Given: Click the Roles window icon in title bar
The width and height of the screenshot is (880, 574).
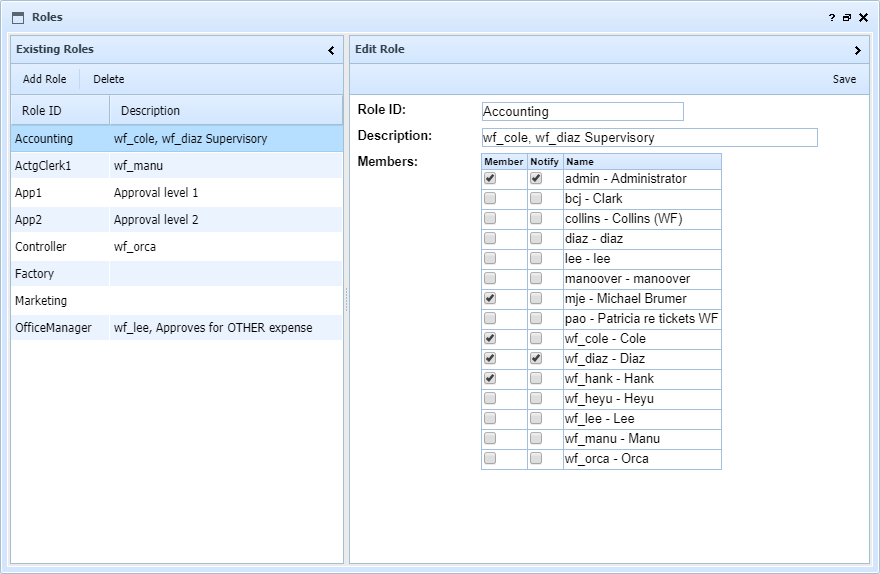Looking at the screenshot, I should [18, 17].
